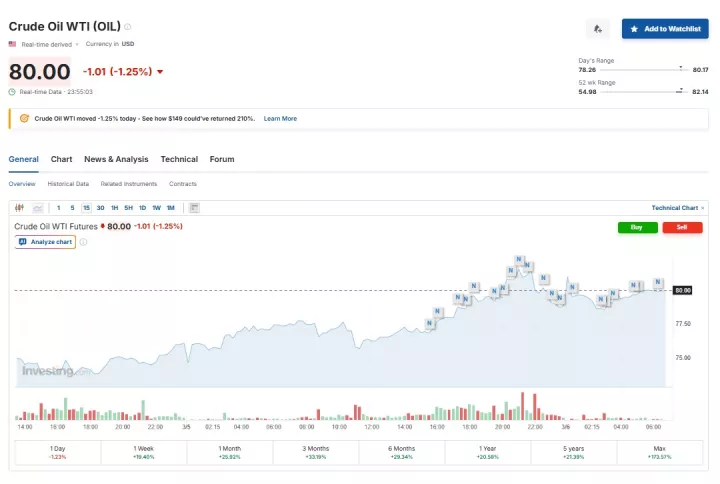The height and width of the screenshot is (484, 720).
Task: Select the 1H chart interval
Action: [x=114, y=208]
